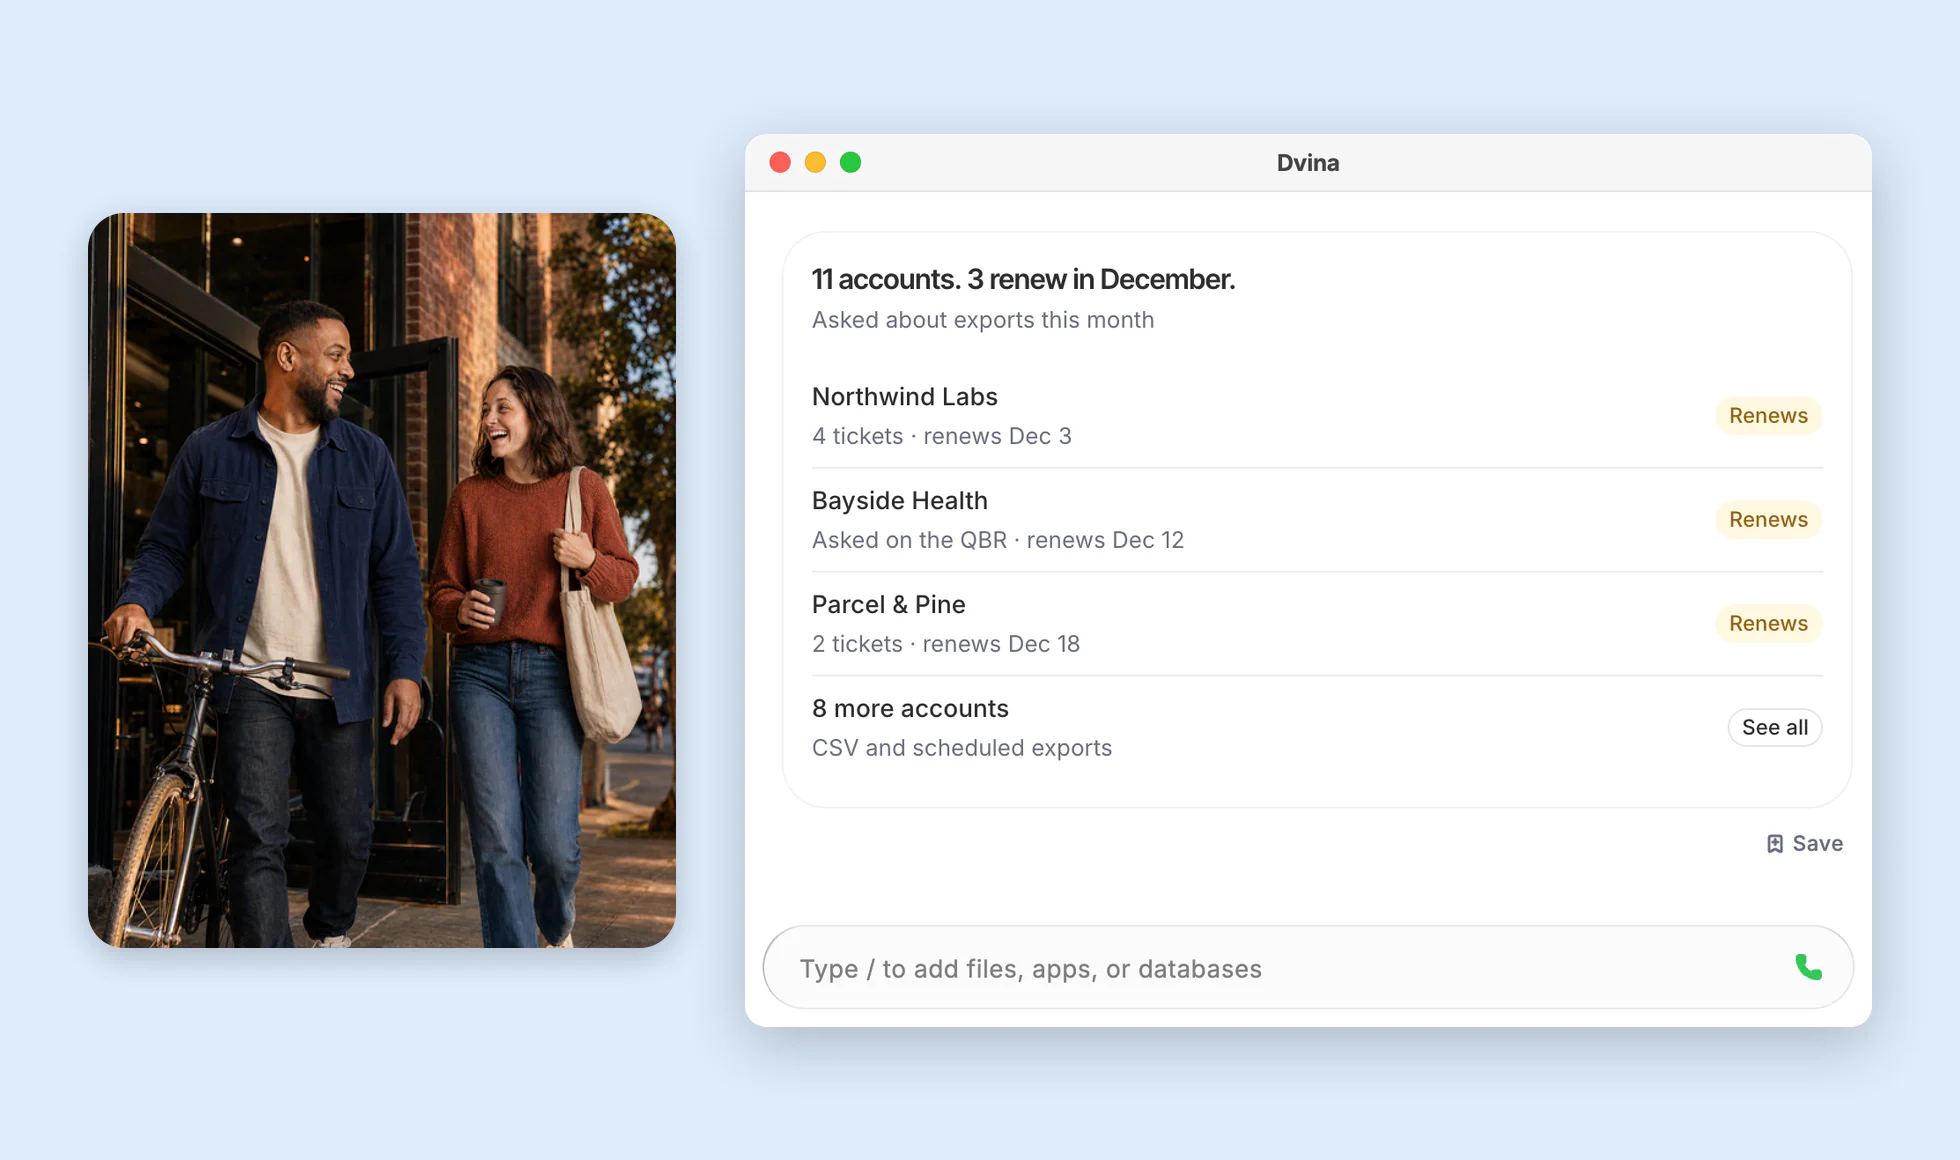Image resolution: width=1960 pixels, height=1160 pixels.
Task: Open See all accounts
Action: (x=1775, y=727)
